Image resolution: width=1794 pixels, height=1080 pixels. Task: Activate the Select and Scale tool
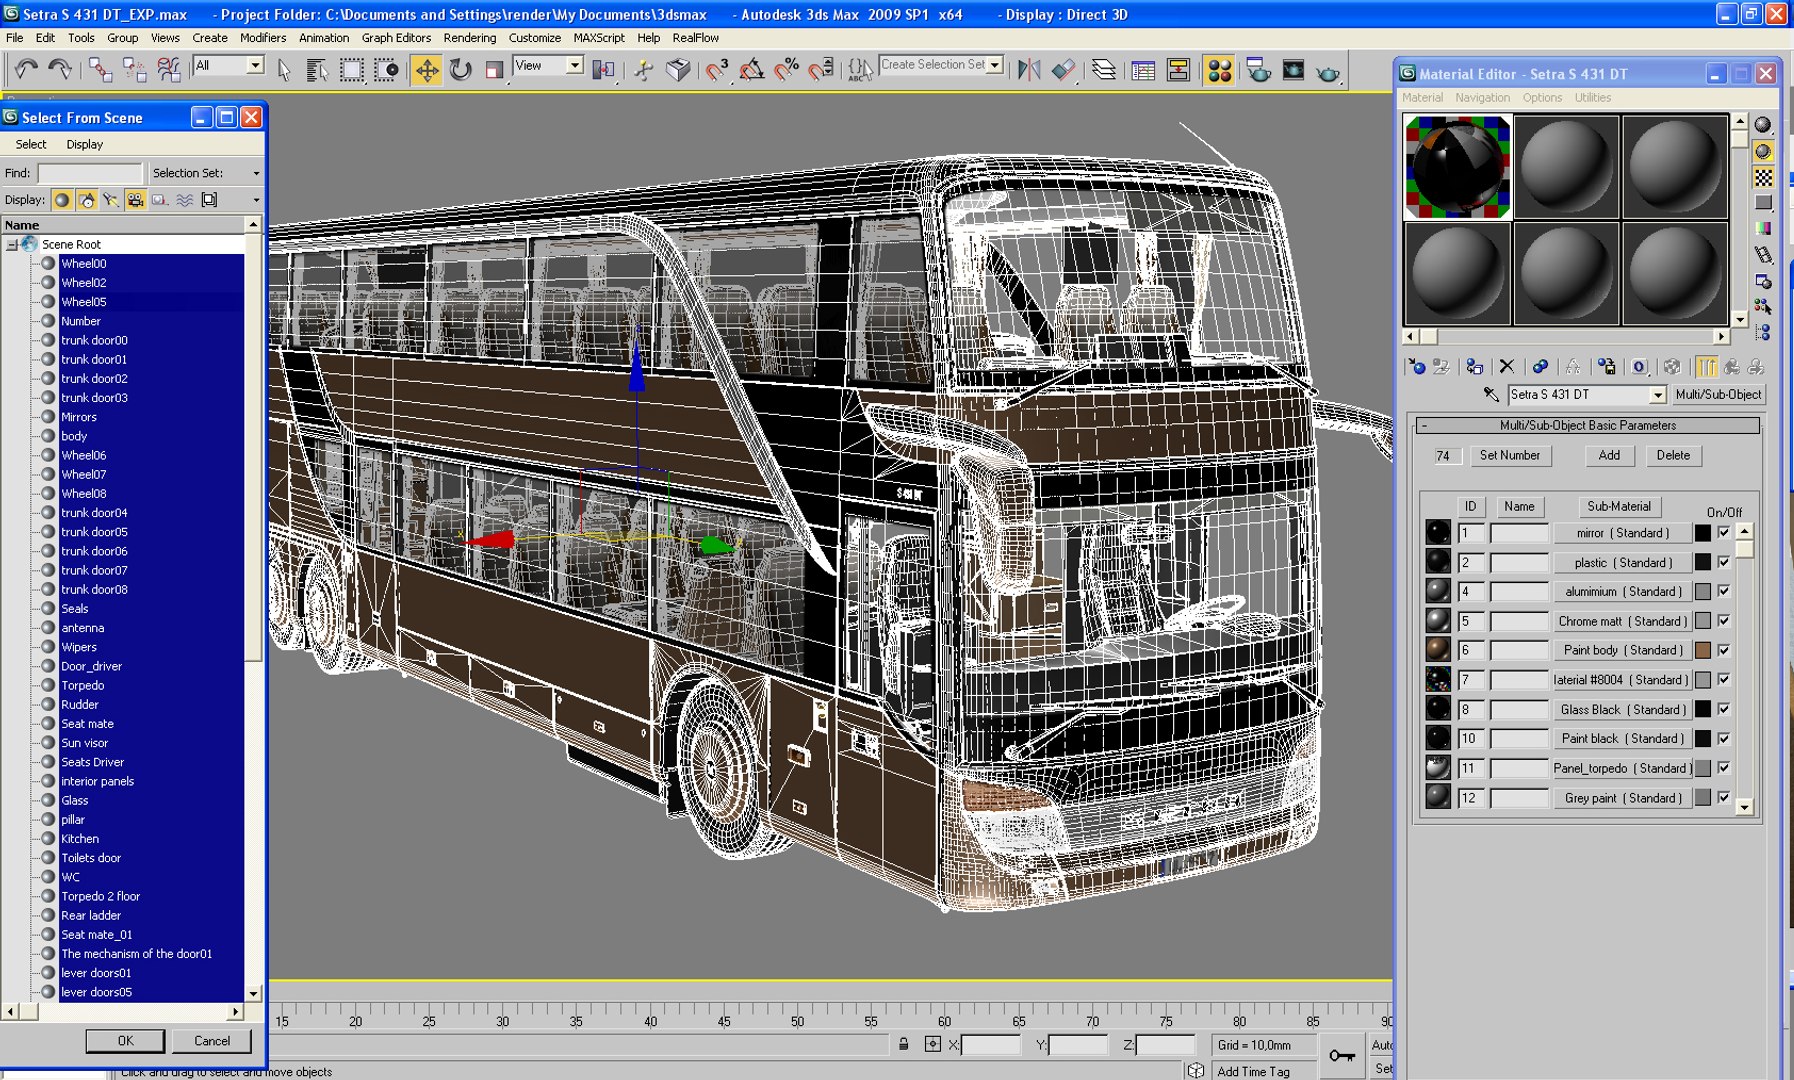pyautogui.click(x=494, y=69)
